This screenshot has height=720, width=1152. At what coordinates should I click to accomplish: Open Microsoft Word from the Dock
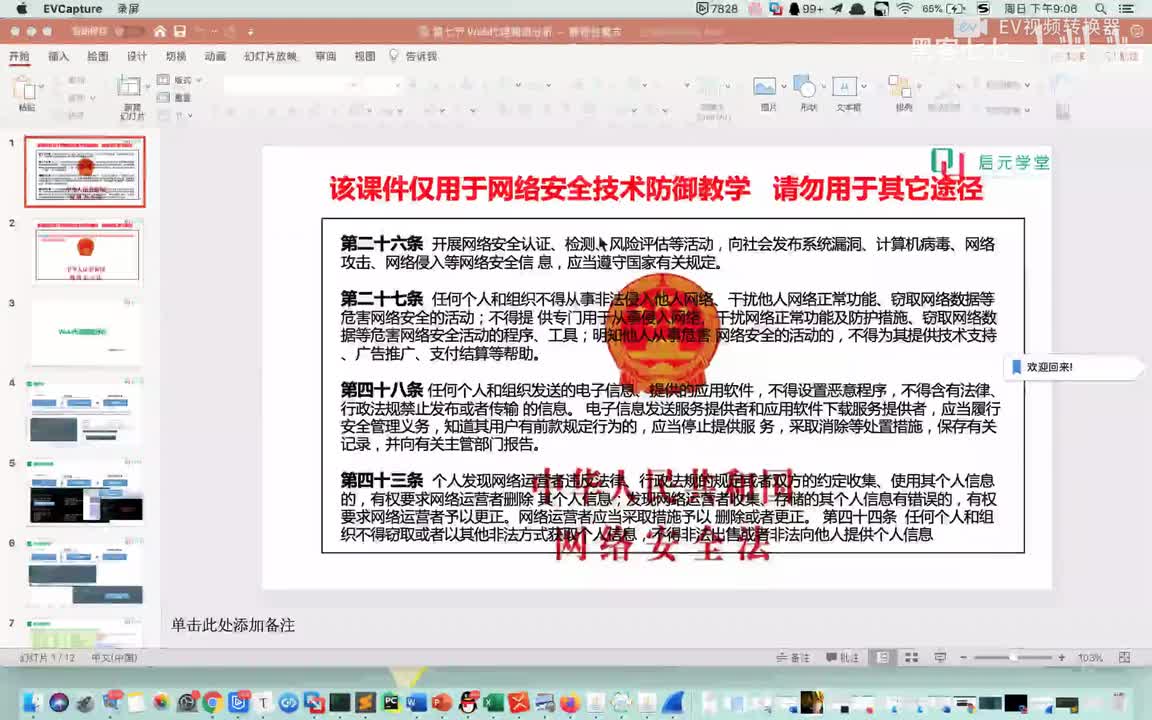click(416, 702)
